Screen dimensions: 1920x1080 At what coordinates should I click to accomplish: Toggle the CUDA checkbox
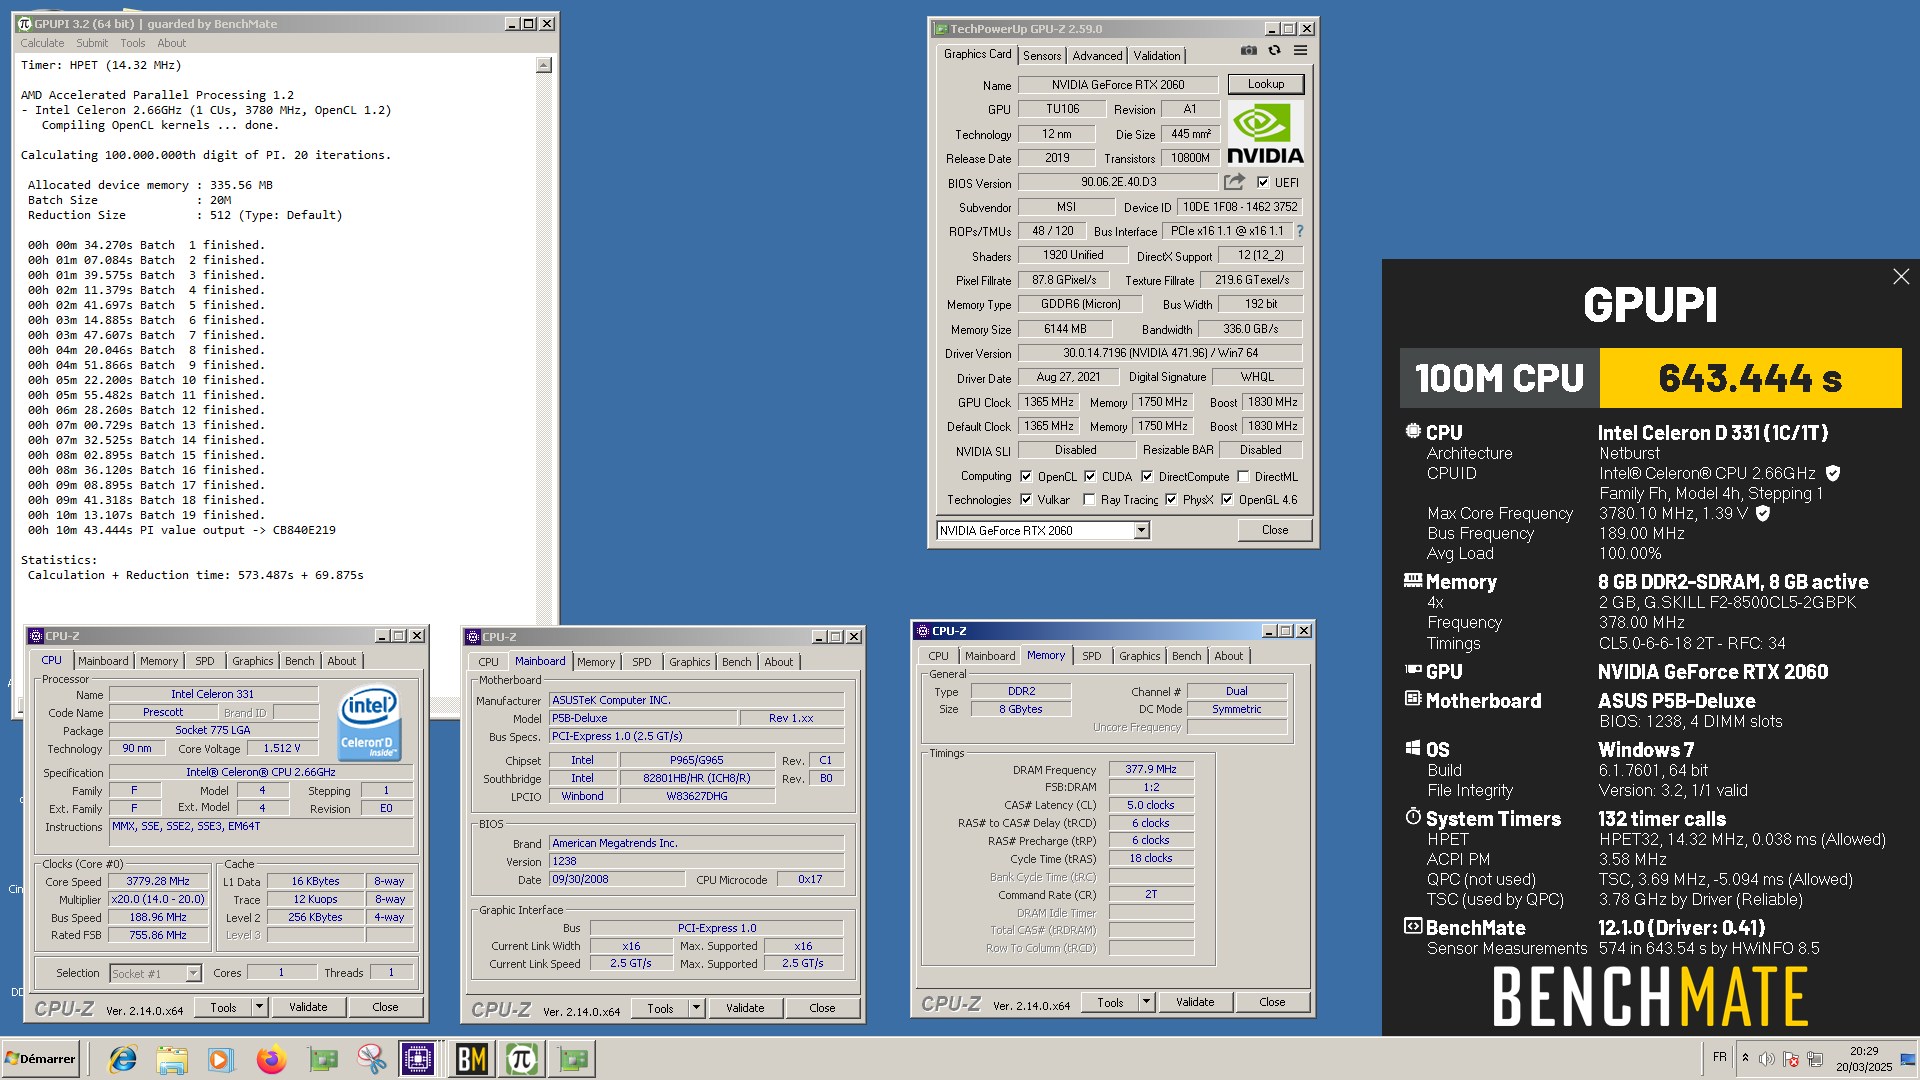1090,477
